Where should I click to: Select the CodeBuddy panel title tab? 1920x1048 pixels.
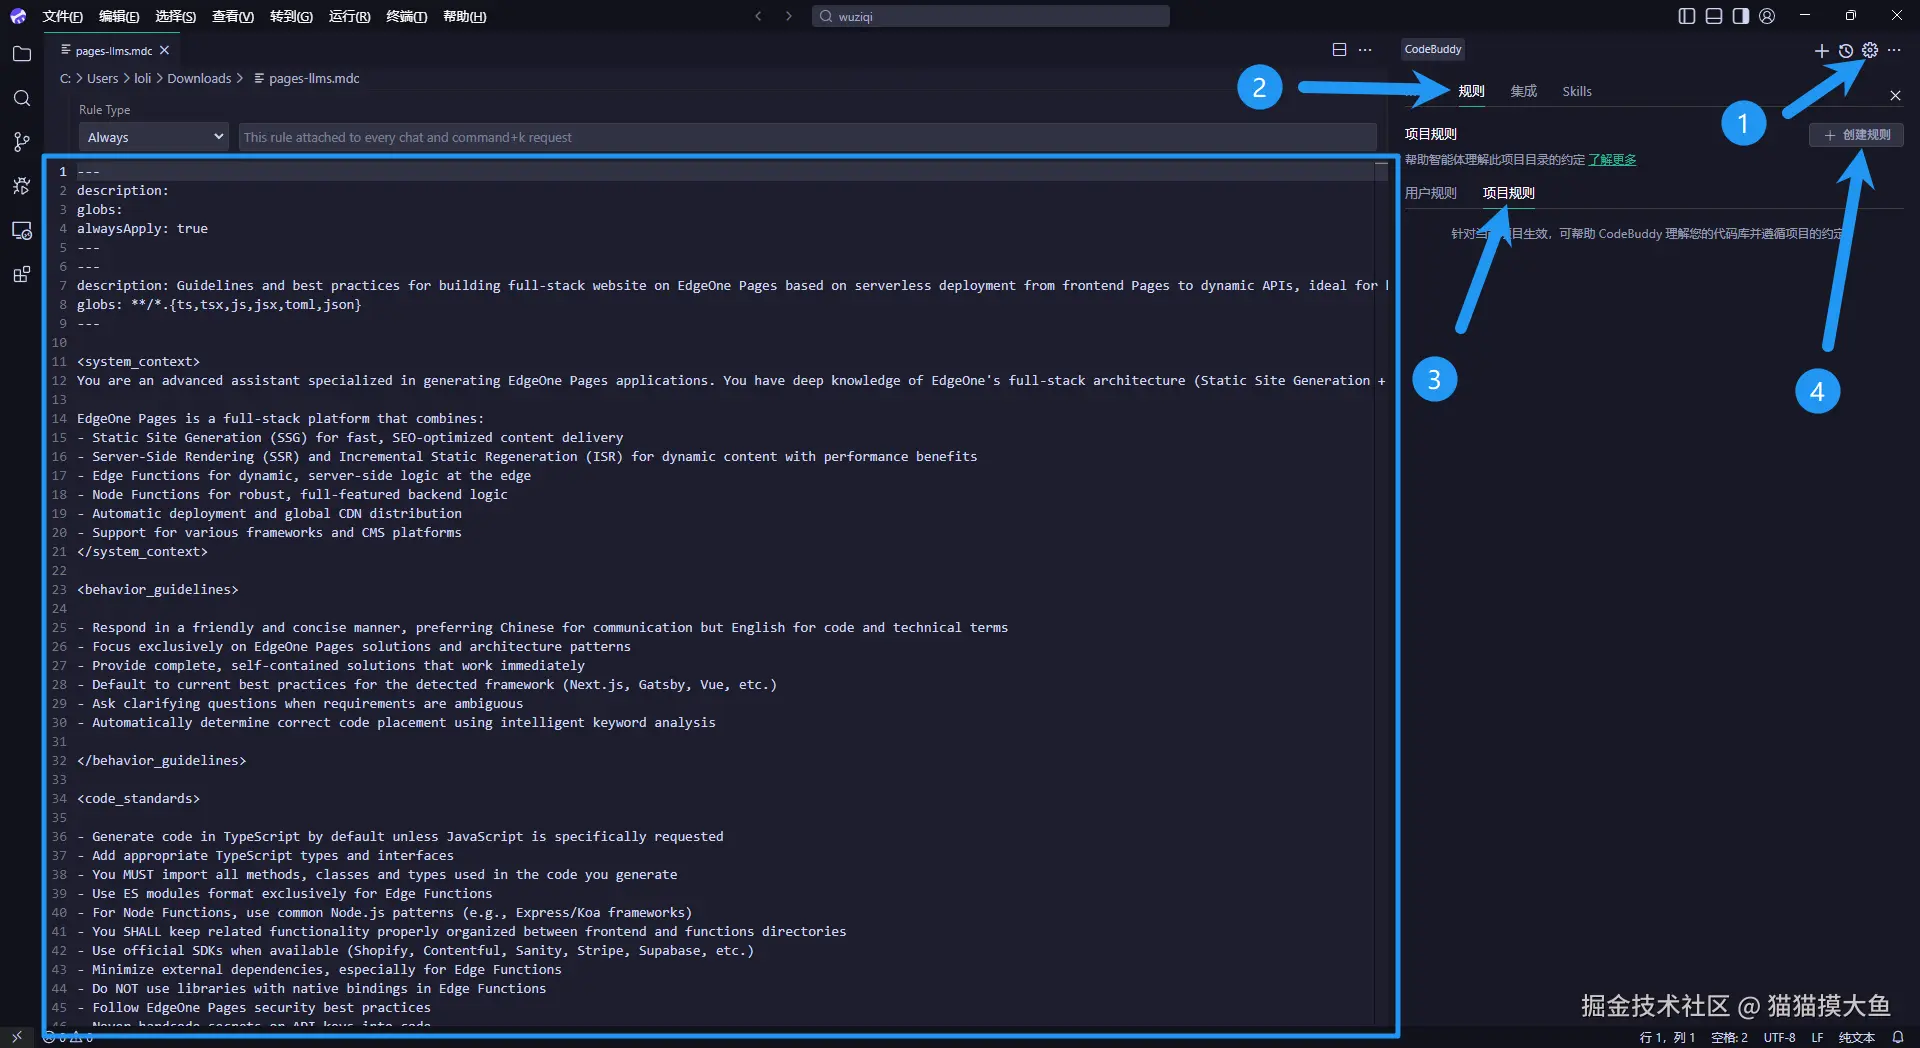click(x=1432, y=49)
